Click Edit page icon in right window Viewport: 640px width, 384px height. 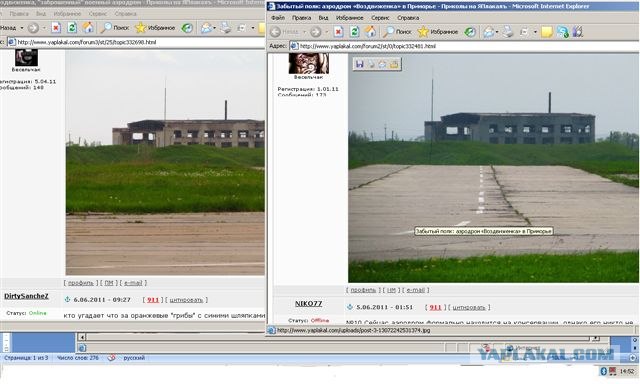(525, 32)
